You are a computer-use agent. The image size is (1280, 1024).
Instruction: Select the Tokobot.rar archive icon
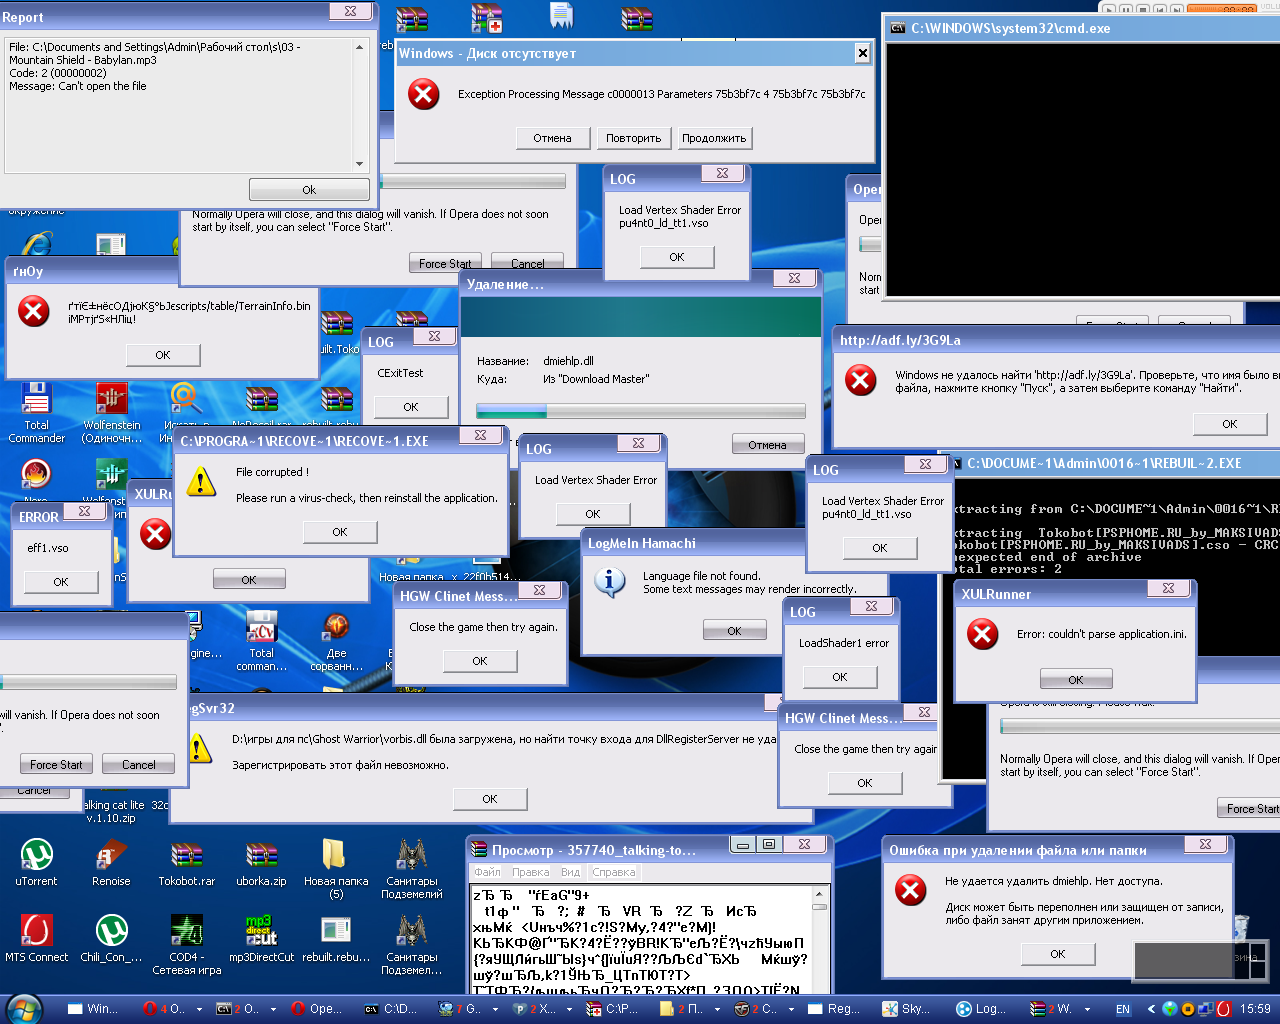coord(187,861)
